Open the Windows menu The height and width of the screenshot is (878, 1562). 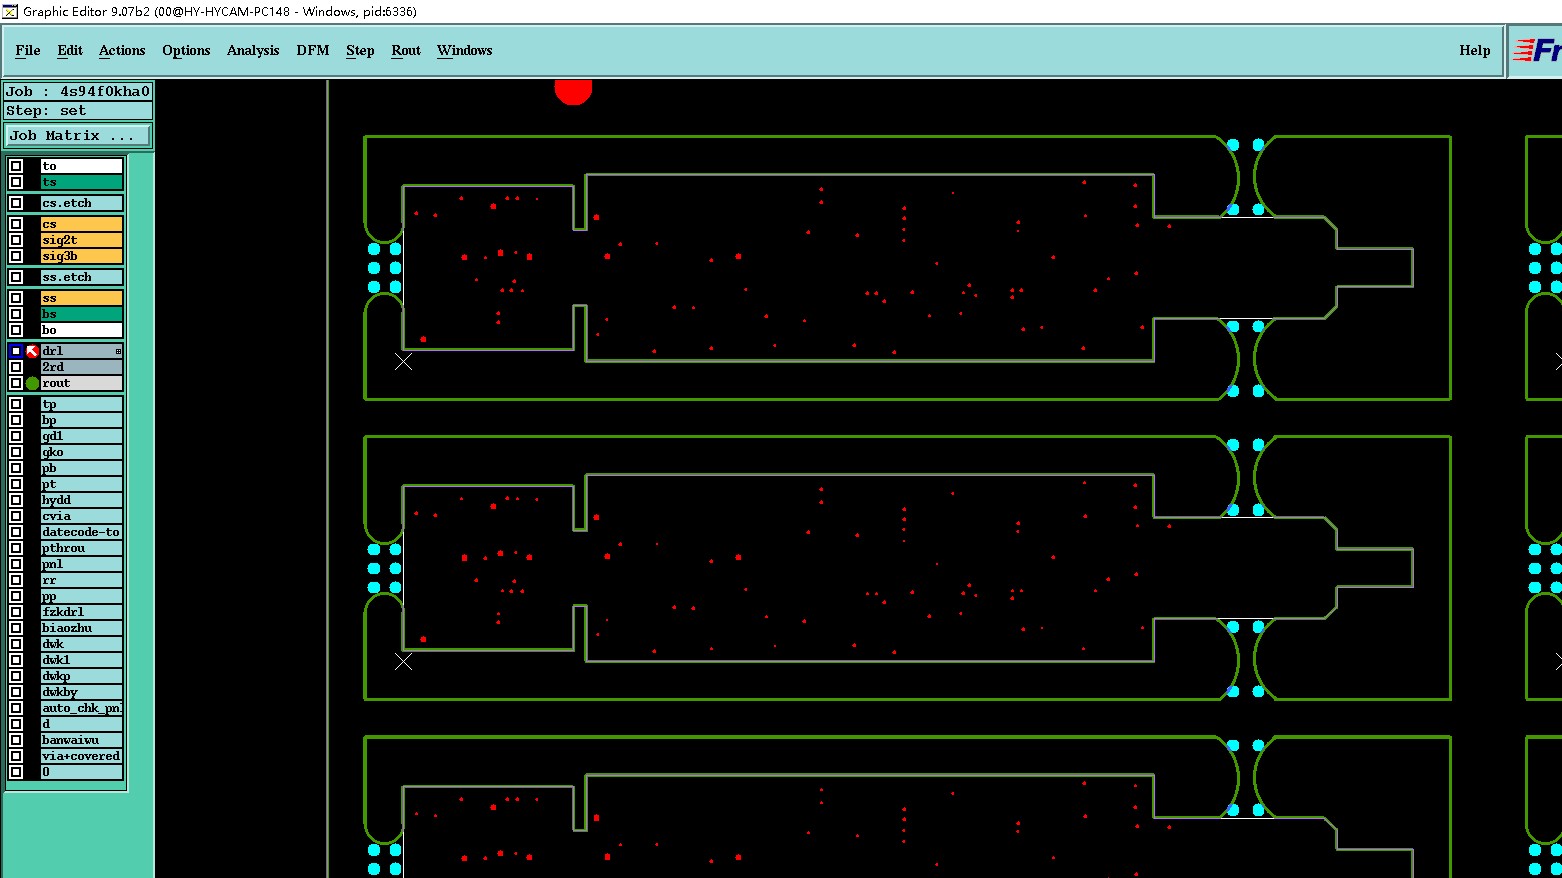point(465,50)
